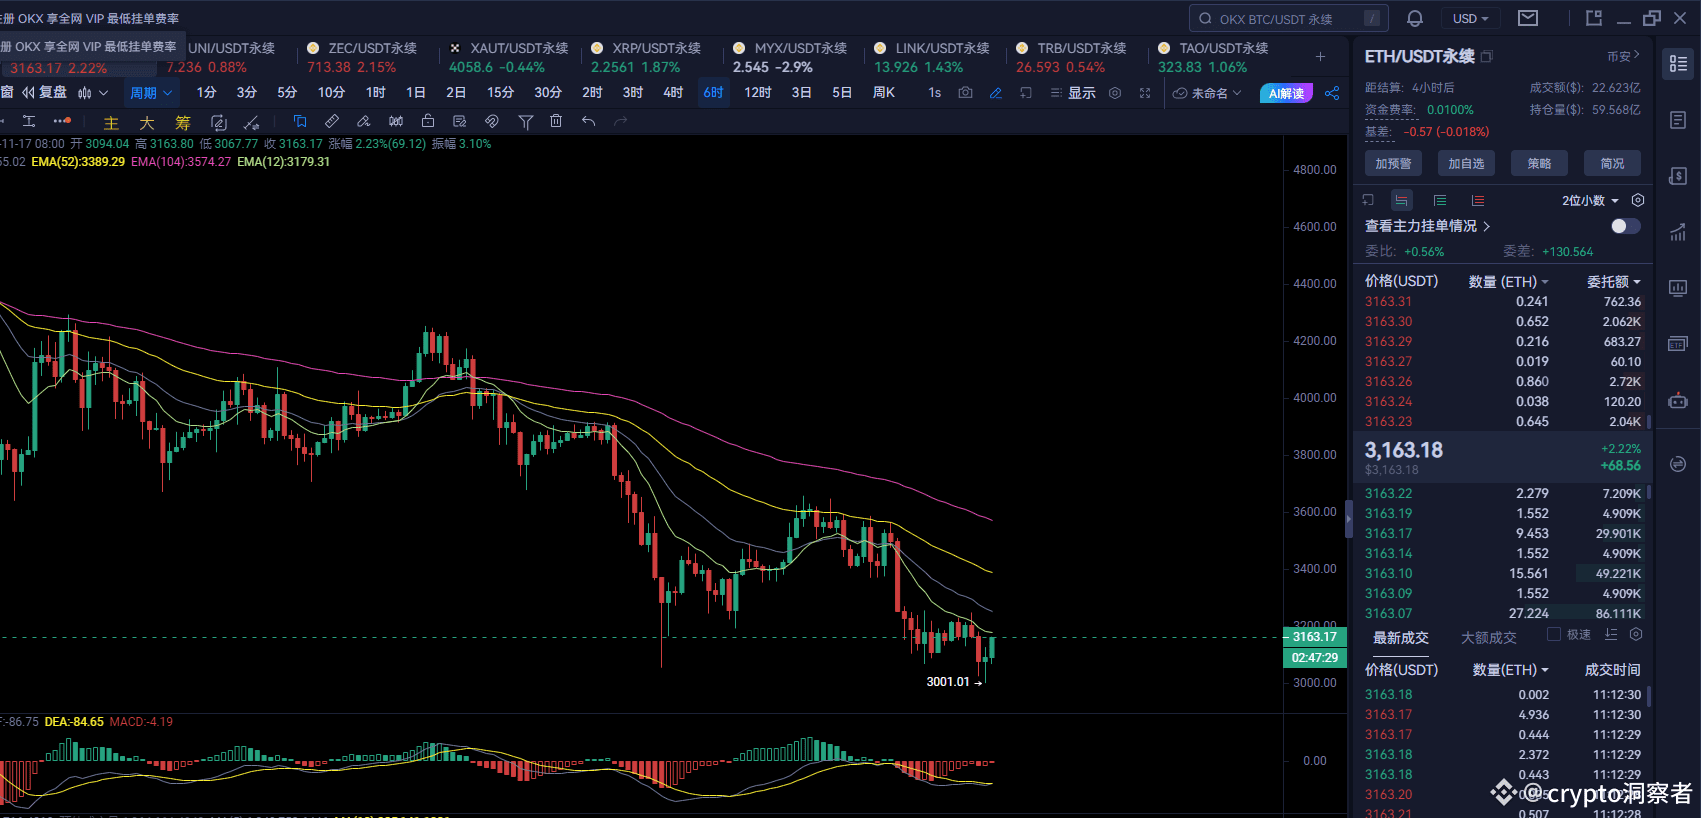Open the filter funnel tool
The image size is (1701, 818).
[525, 121]
